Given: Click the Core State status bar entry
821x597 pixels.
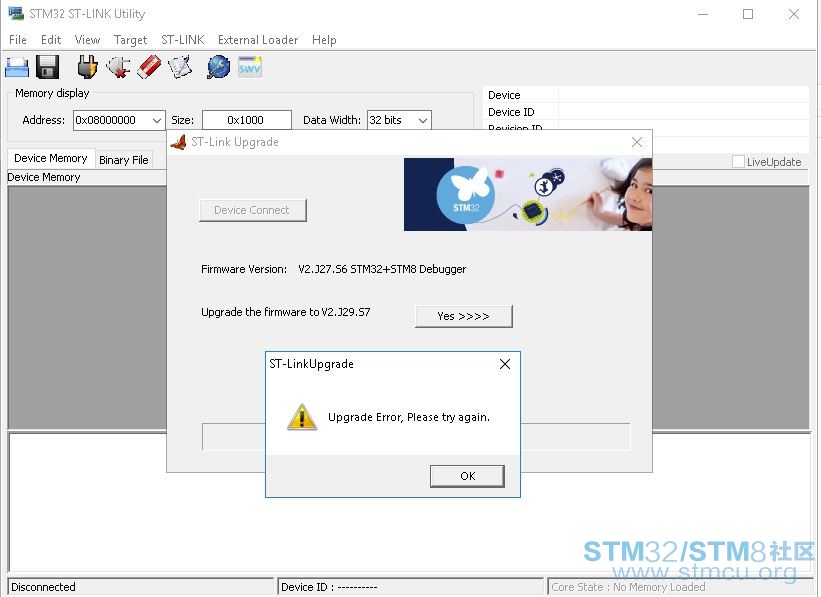Looking at the screenshot, I should [681, 587].
